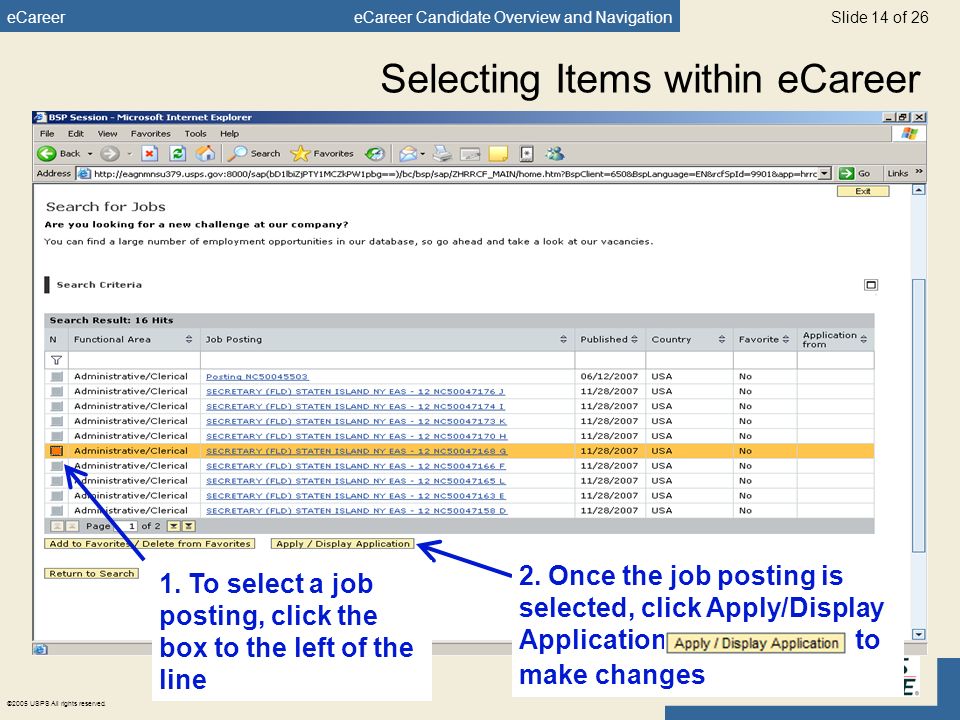This screenshot has height=720, width=960.
Task: Select row box for NC50047163 E
Action: point(57,496)
